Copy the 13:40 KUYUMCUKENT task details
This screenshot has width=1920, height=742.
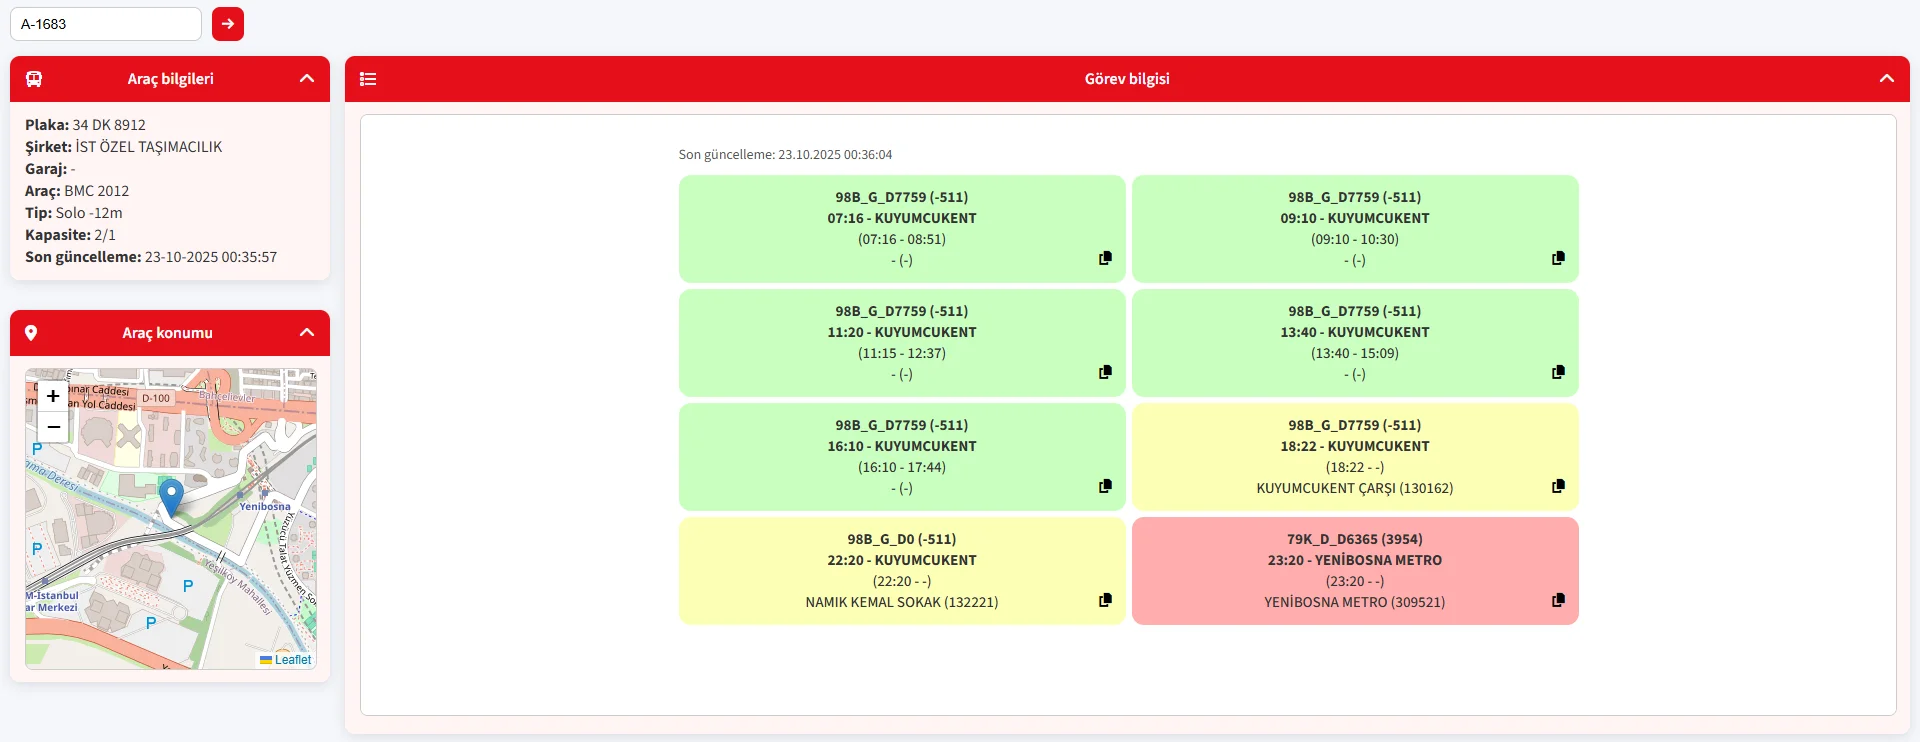click(1558, 372)
